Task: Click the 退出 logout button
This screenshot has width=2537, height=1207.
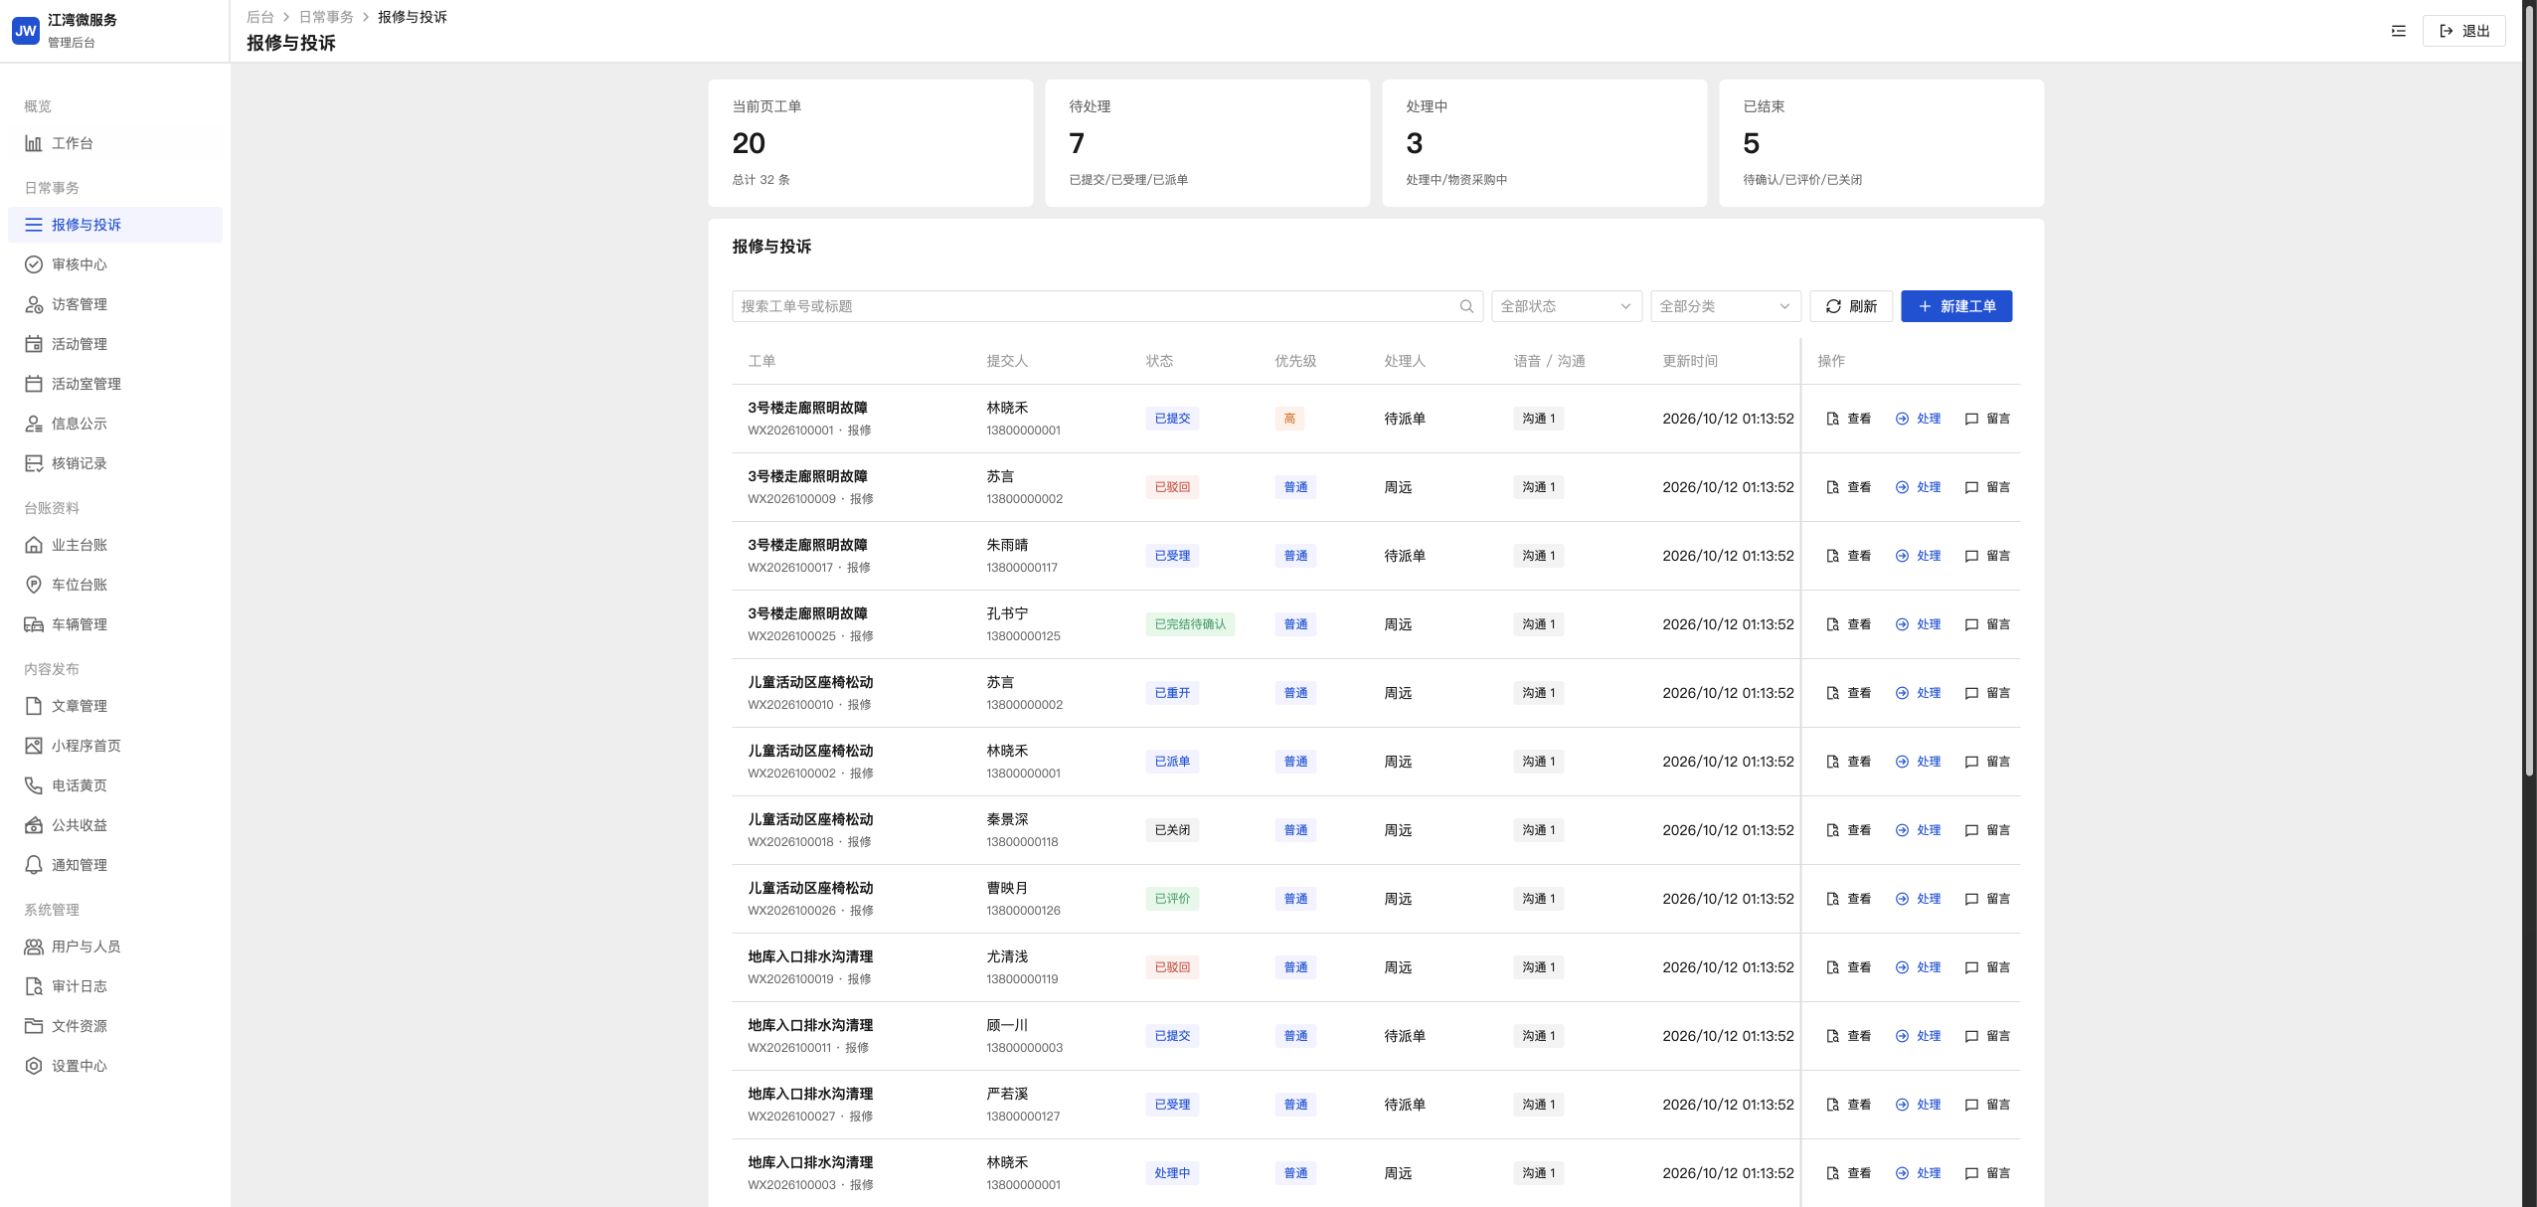Action: tap(2464, 31)
